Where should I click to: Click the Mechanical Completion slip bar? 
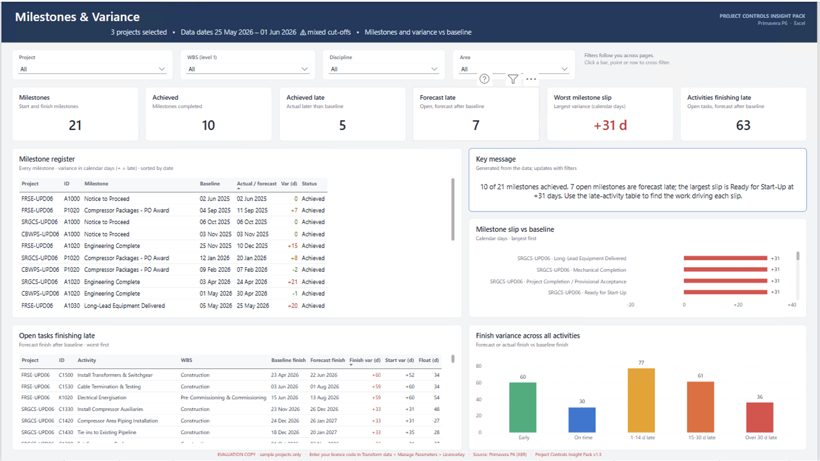(x=725, y=270)
